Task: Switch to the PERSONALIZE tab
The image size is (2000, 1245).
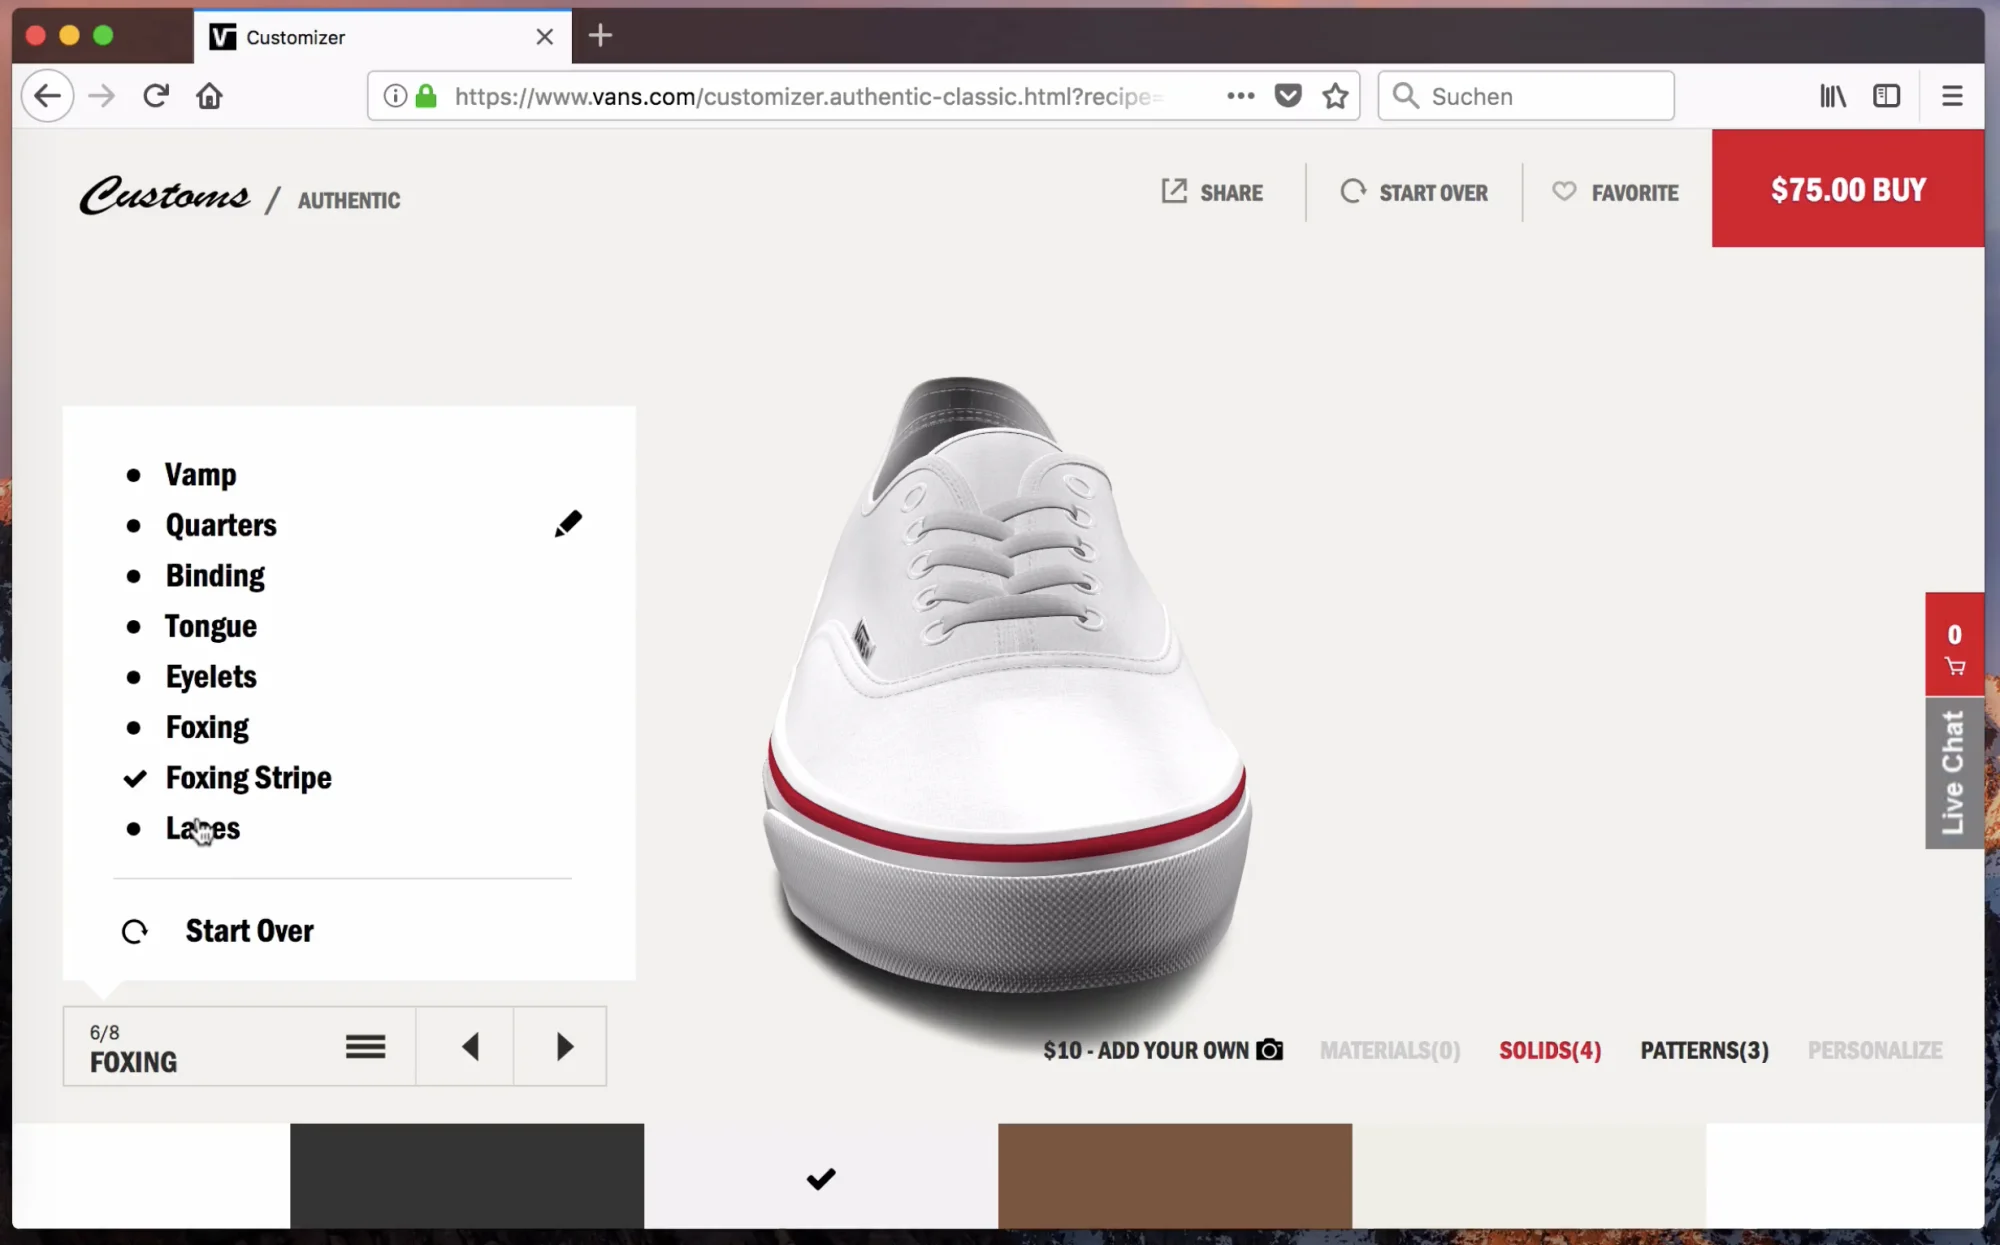Action: (x=1875, y=1050)
